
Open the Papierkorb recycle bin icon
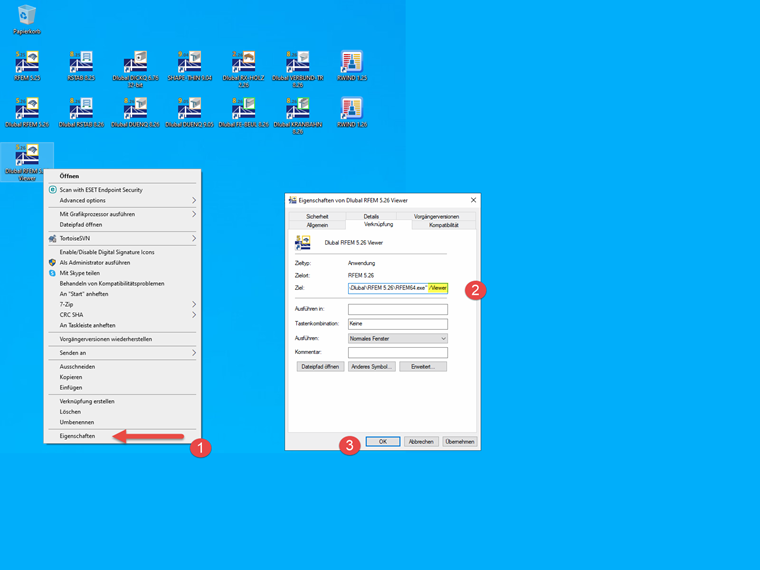27,19
